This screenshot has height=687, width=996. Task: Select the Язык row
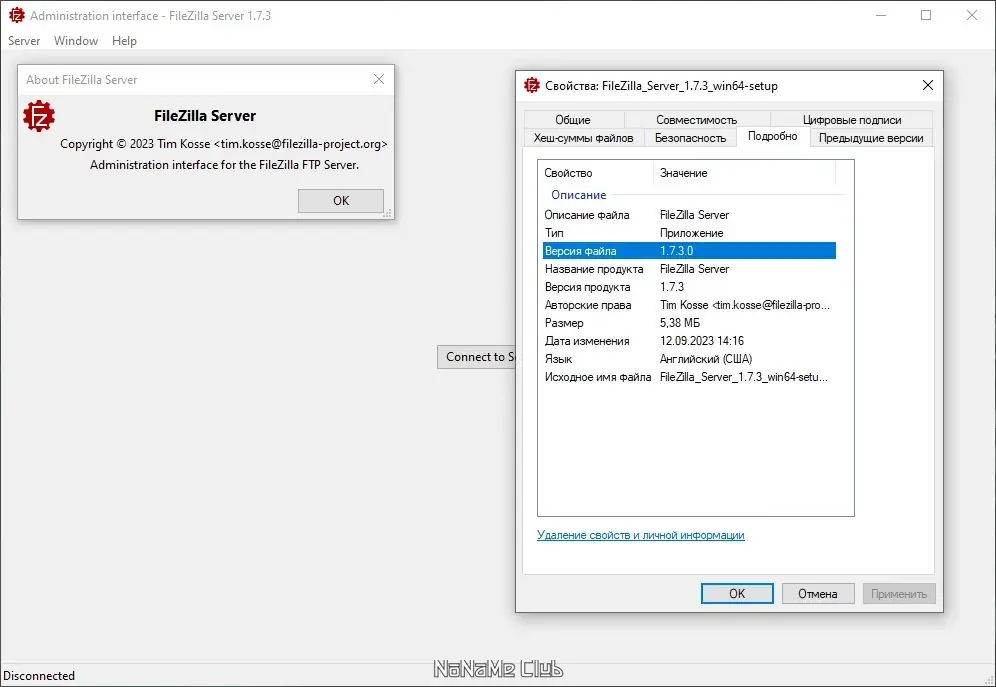coord(689,359)
